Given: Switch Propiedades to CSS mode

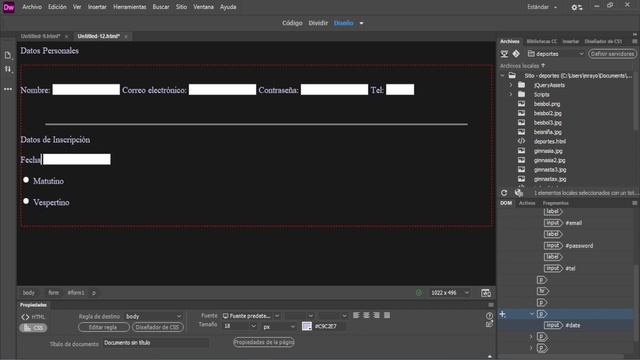Looking at the screenshot, I should [33, 328].
